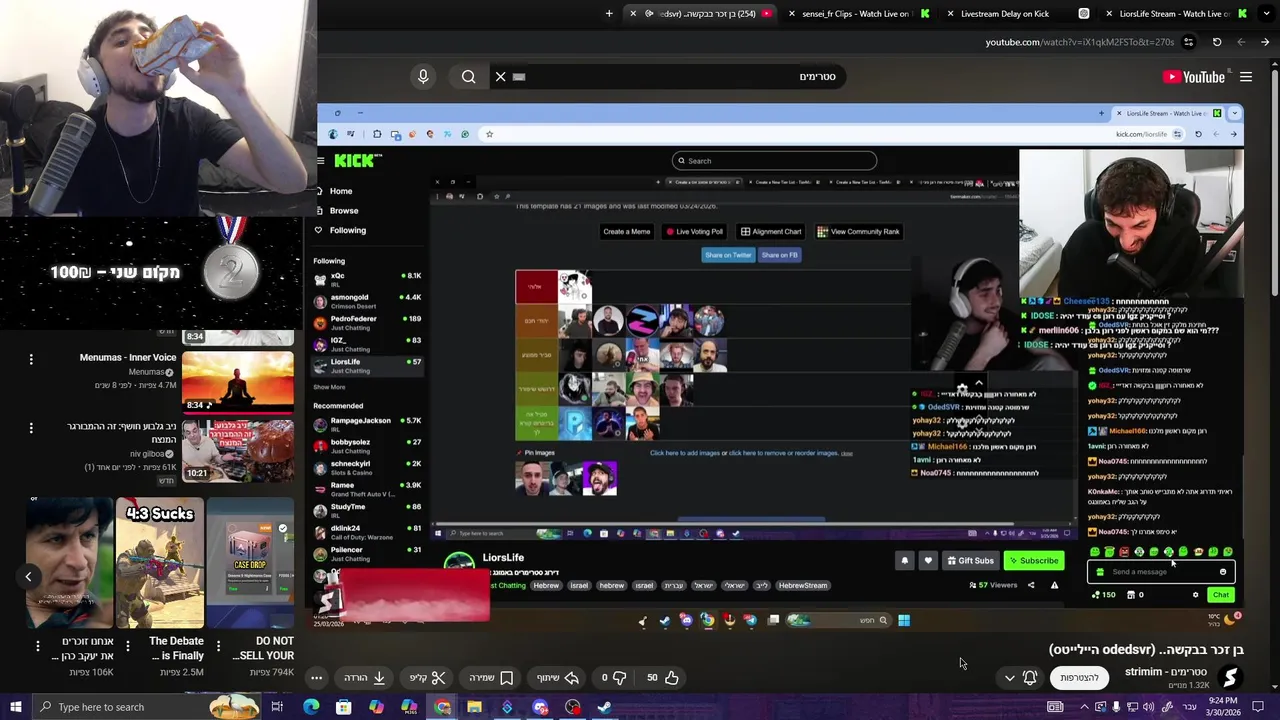The image size is (1280, 720).
Task: Open the three-dot menu under the leftmost short
Action: (x=38, y=646)
